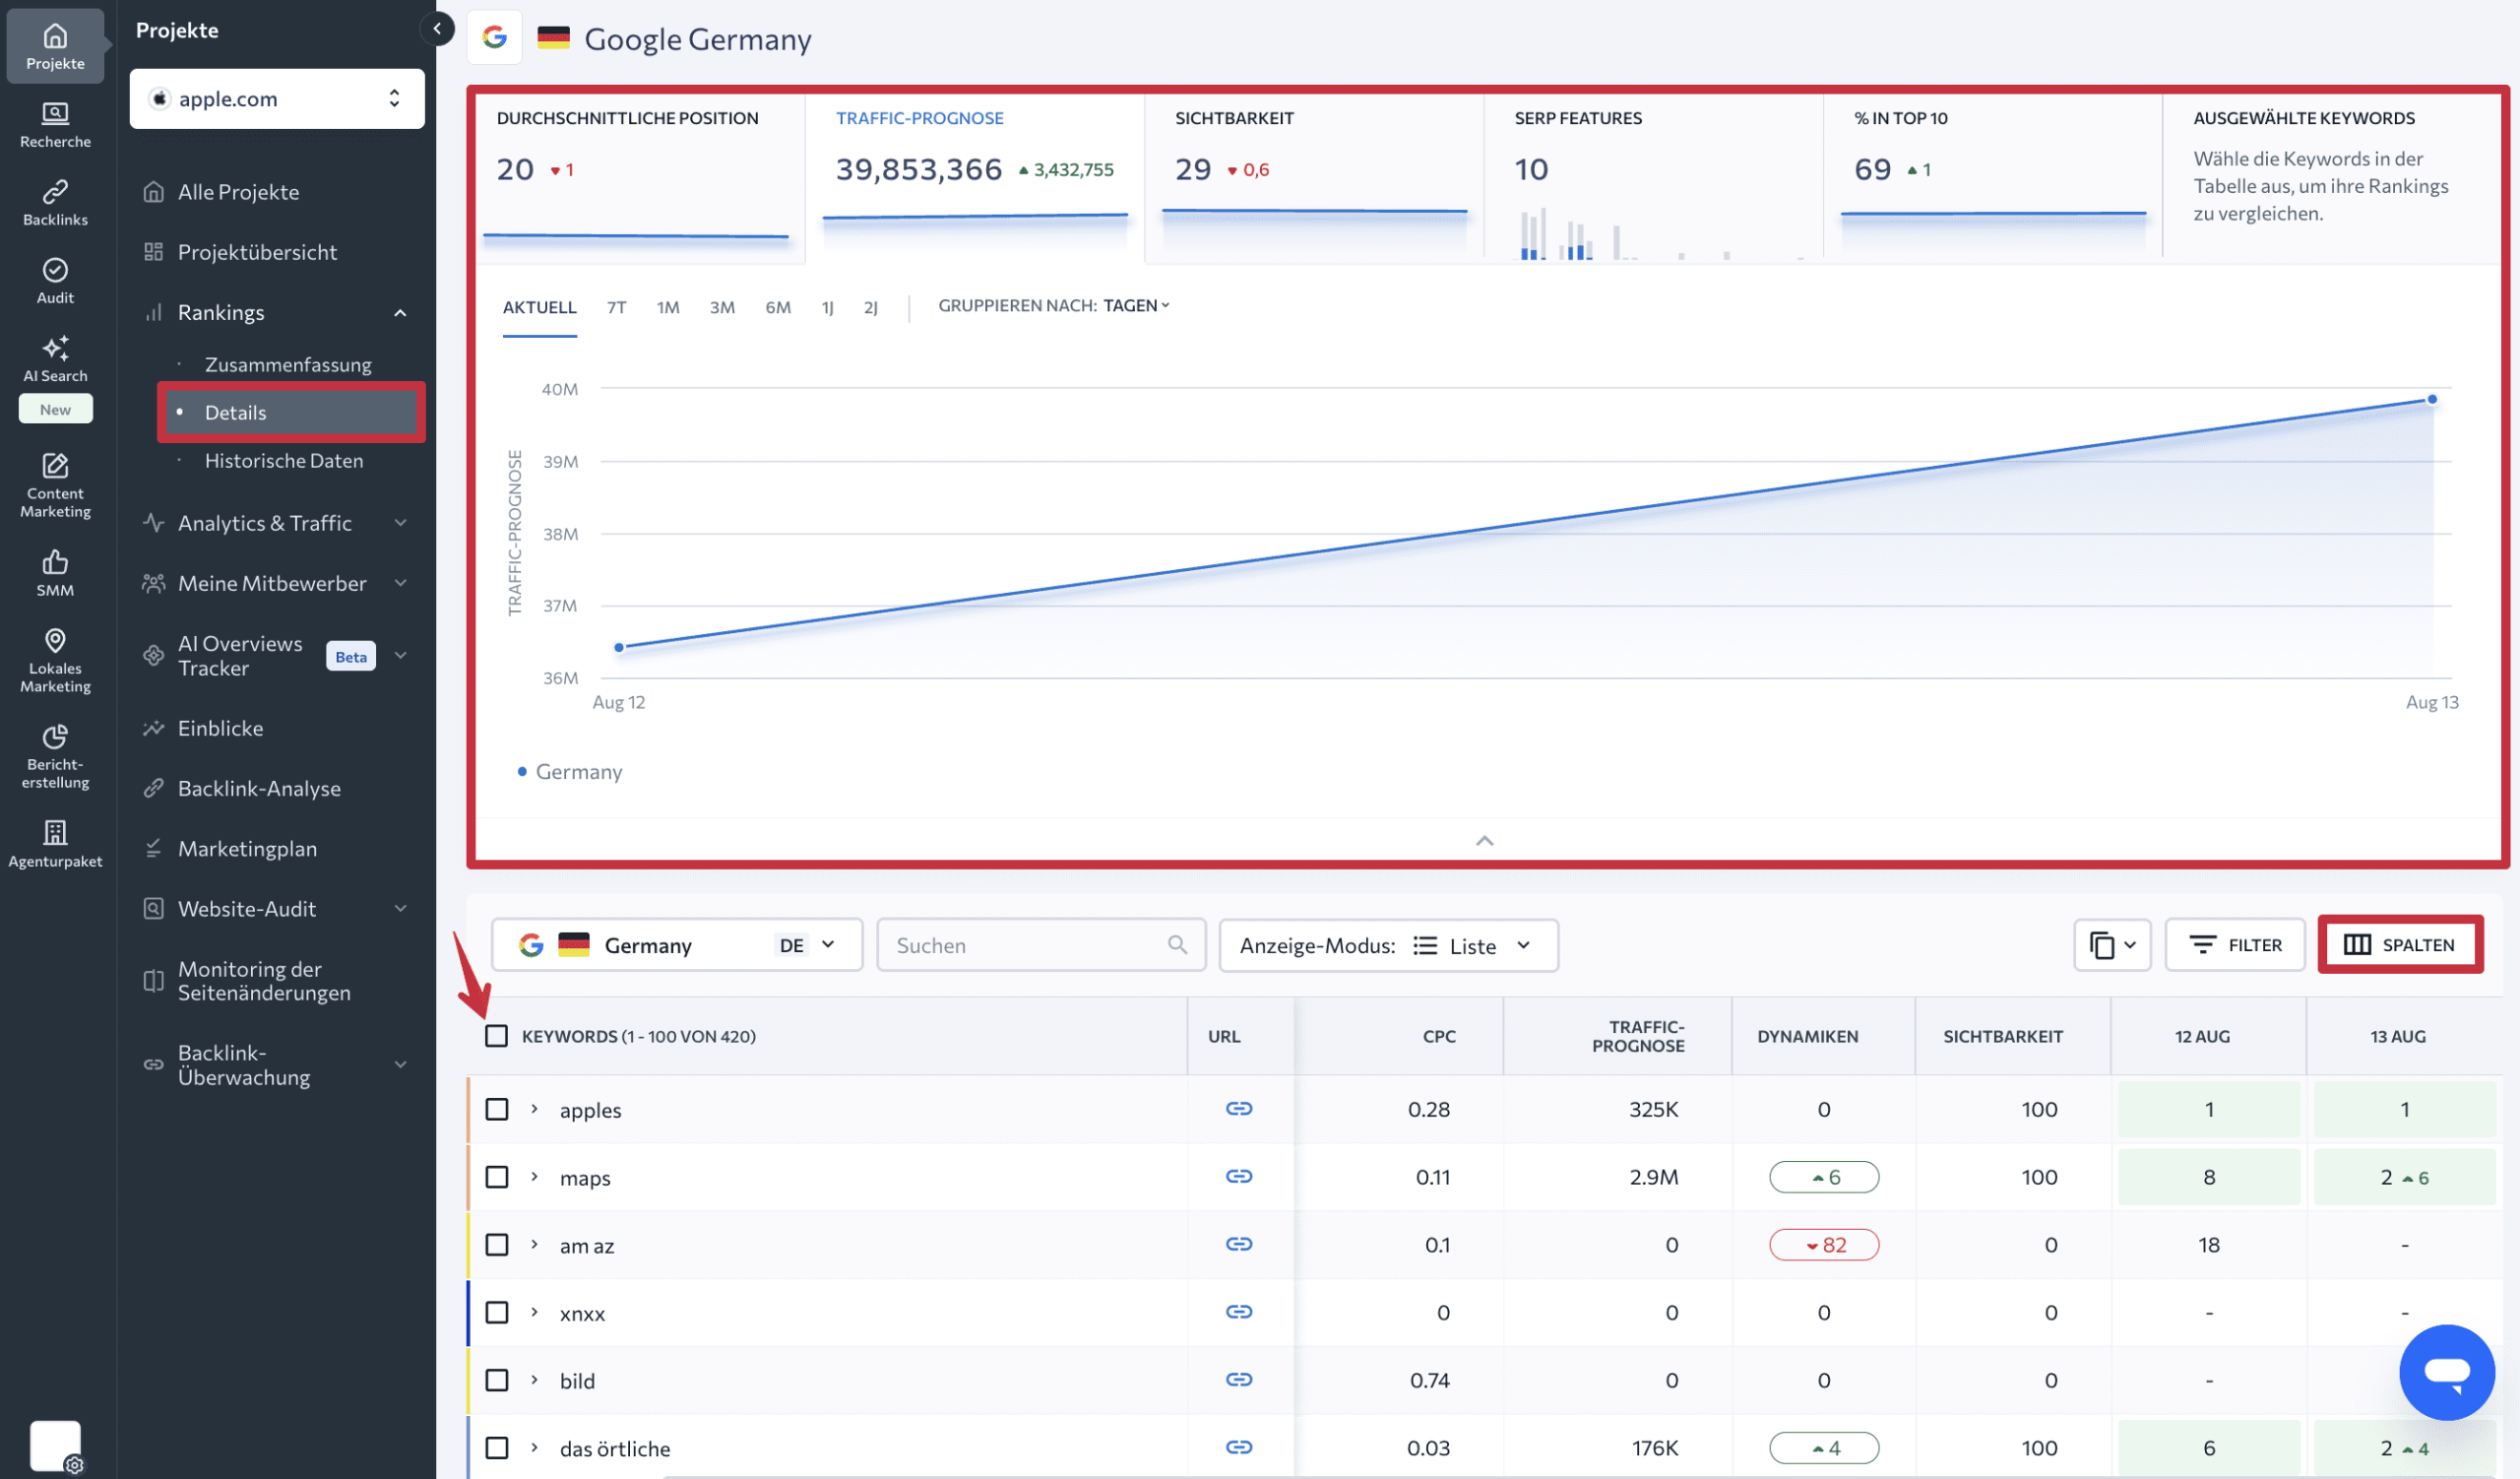Tick the checkbox for maps keyword
2520x1479 pixels.
pyautogui.click(x=496, y=1177)
